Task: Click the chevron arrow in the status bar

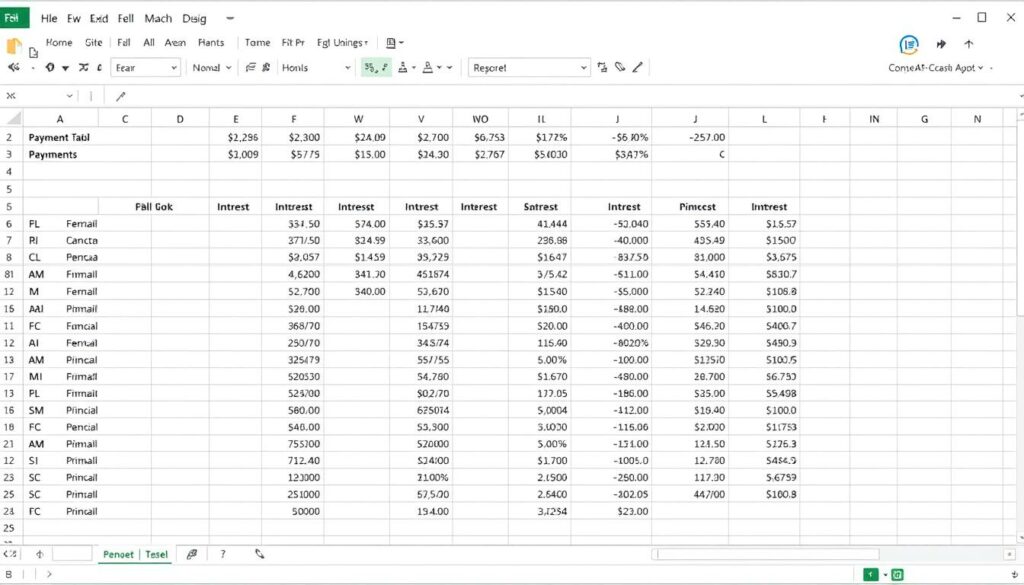Action: [x=49, y=575]
